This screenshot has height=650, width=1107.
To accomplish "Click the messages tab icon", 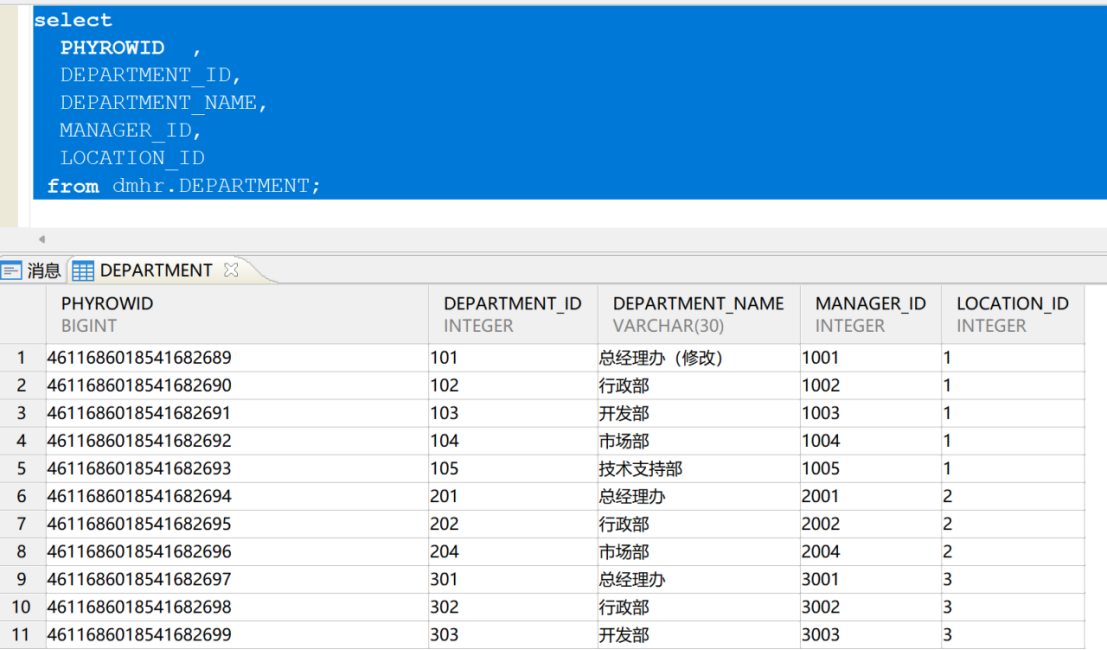I will click(x=11, y=270).
